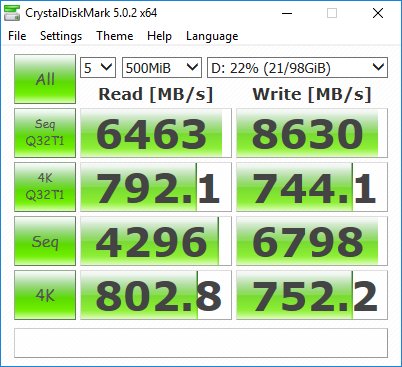Image resolution: width=402 pixels, height=367 pixels.
Task: Open the Help menu
Action: tap(159, 36)
